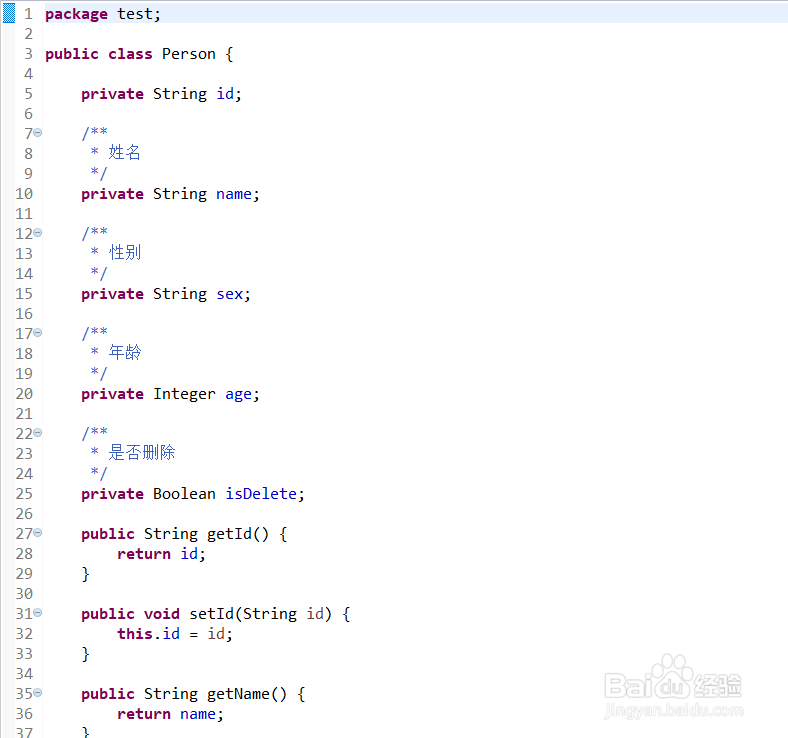Click 'class' keyword on line 3

[x=131, y=54]
